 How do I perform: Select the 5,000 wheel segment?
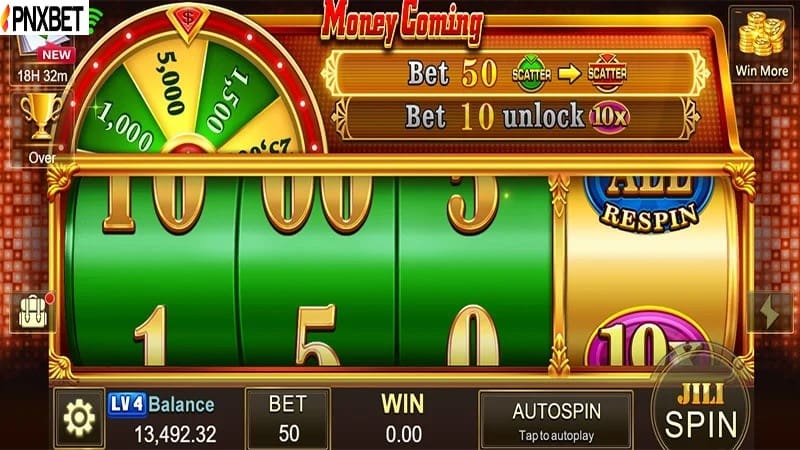click(169, 84)
